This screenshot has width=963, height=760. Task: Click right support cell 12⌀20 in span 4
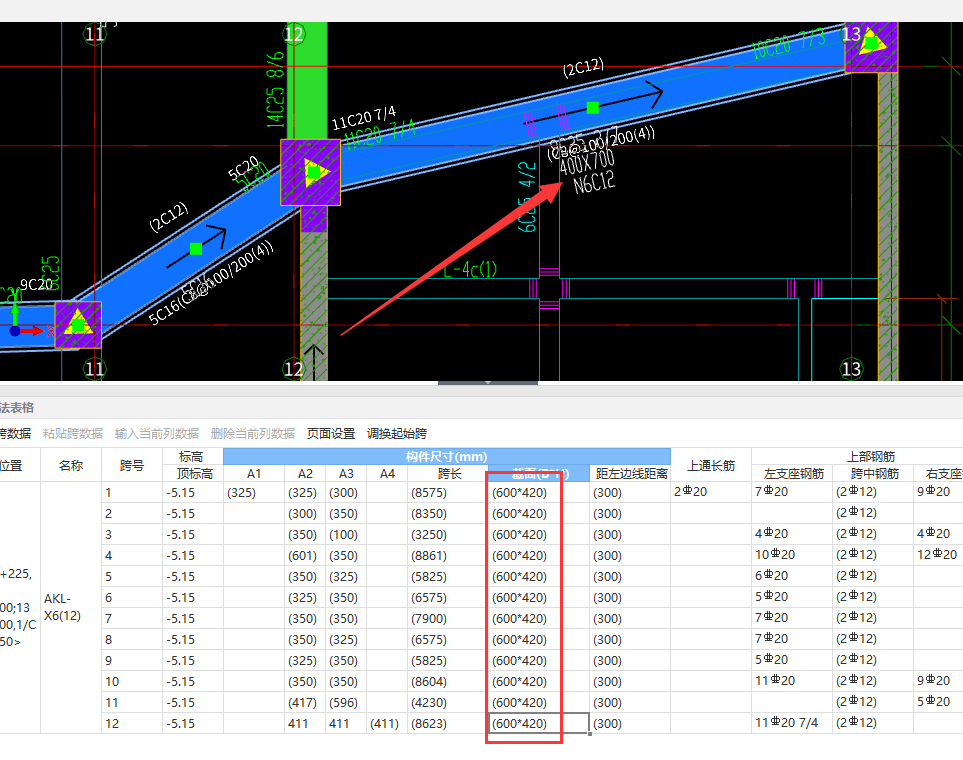937,554
